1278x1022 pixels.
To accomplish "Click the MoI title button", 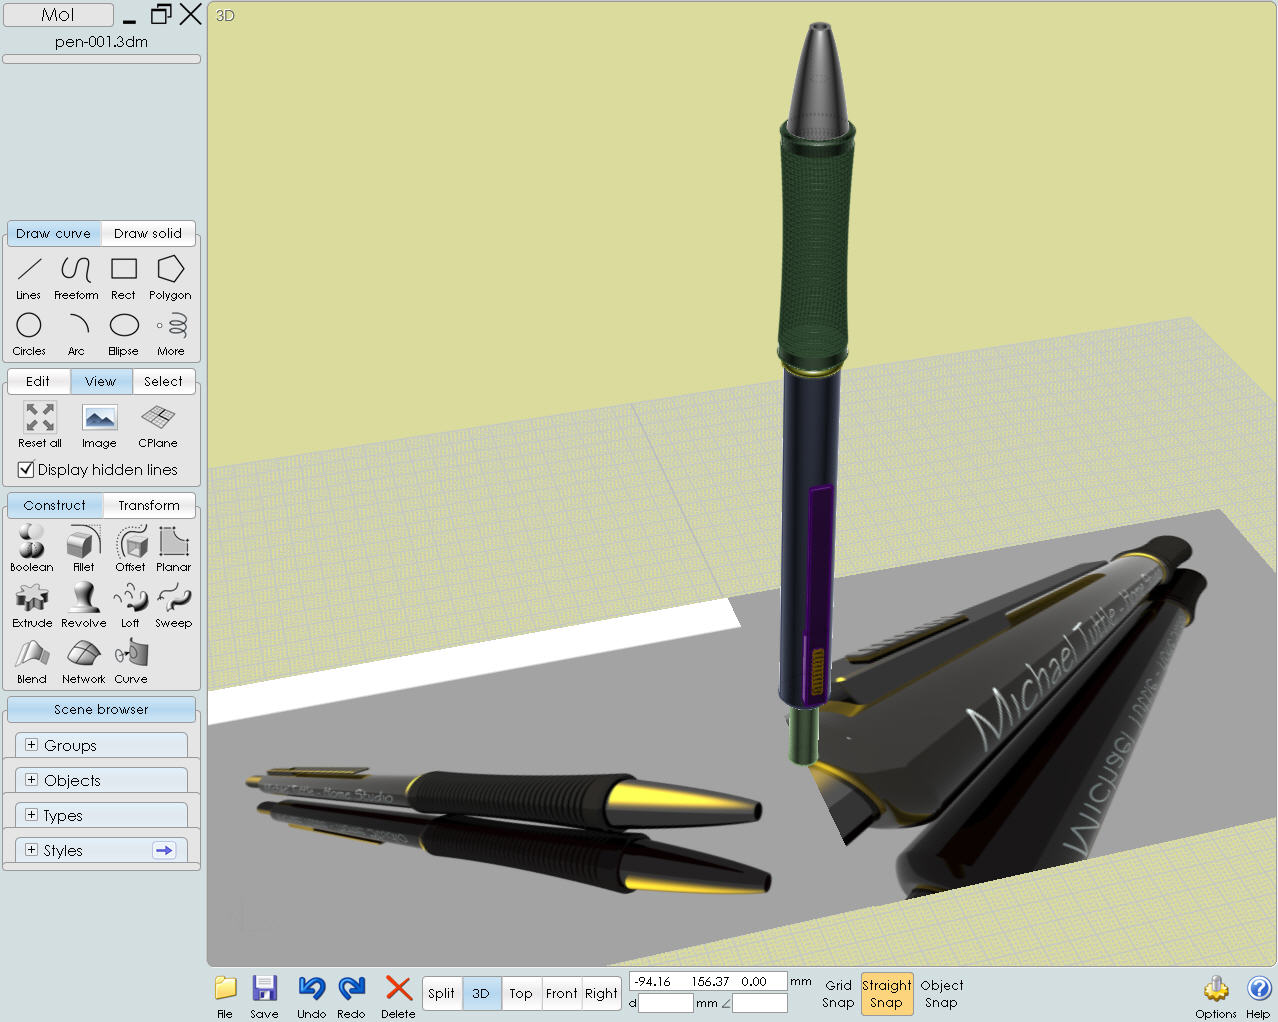I will tap(58, 15).
